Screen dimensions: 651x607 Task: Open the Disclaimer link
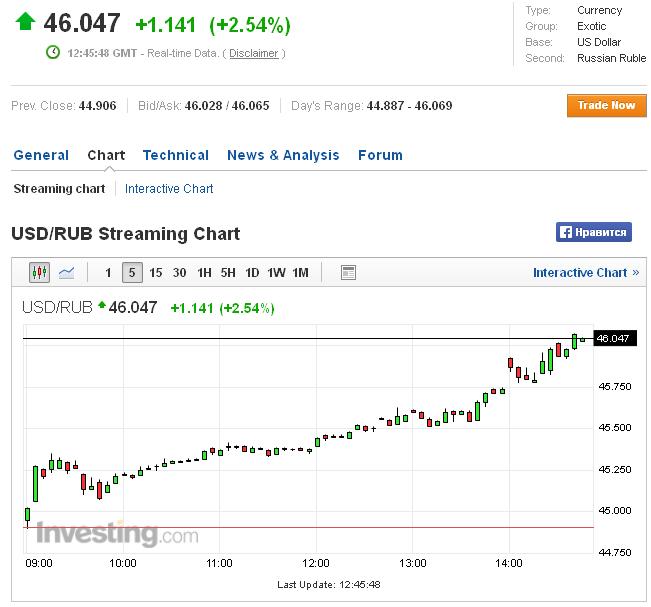(253, 54)
